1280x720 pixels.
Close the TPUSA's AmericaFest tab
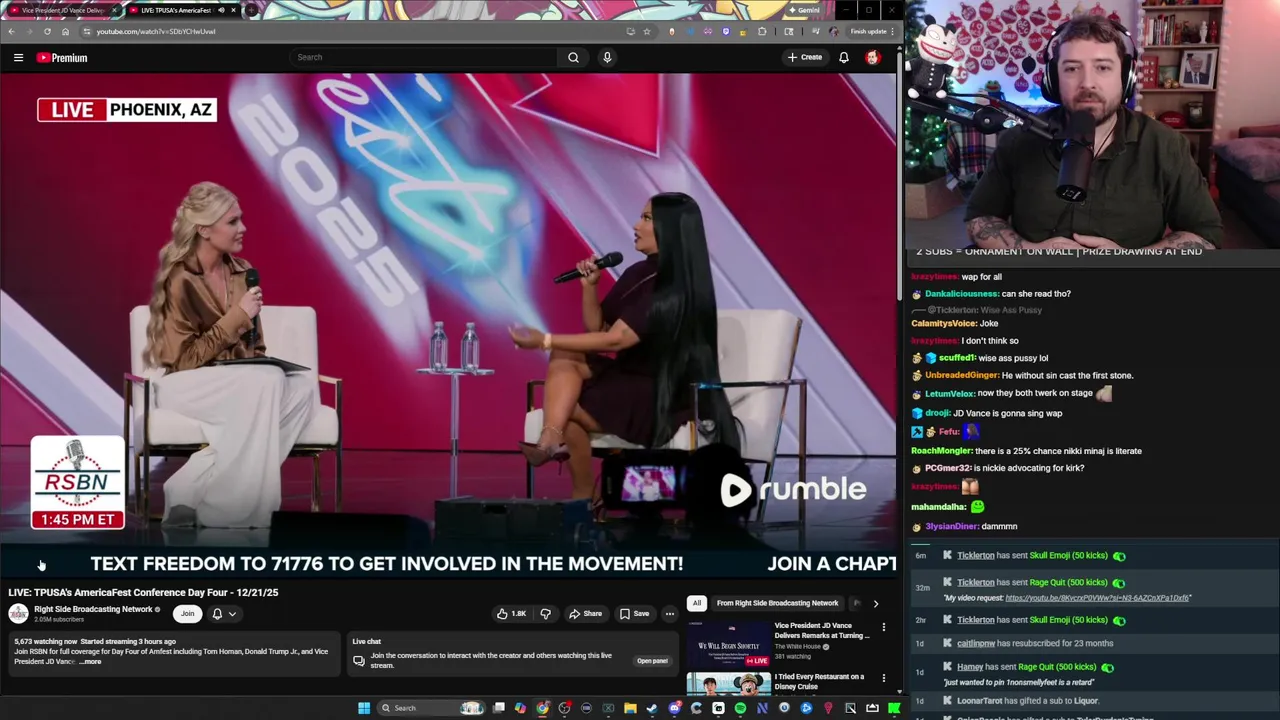click(233, 10)
